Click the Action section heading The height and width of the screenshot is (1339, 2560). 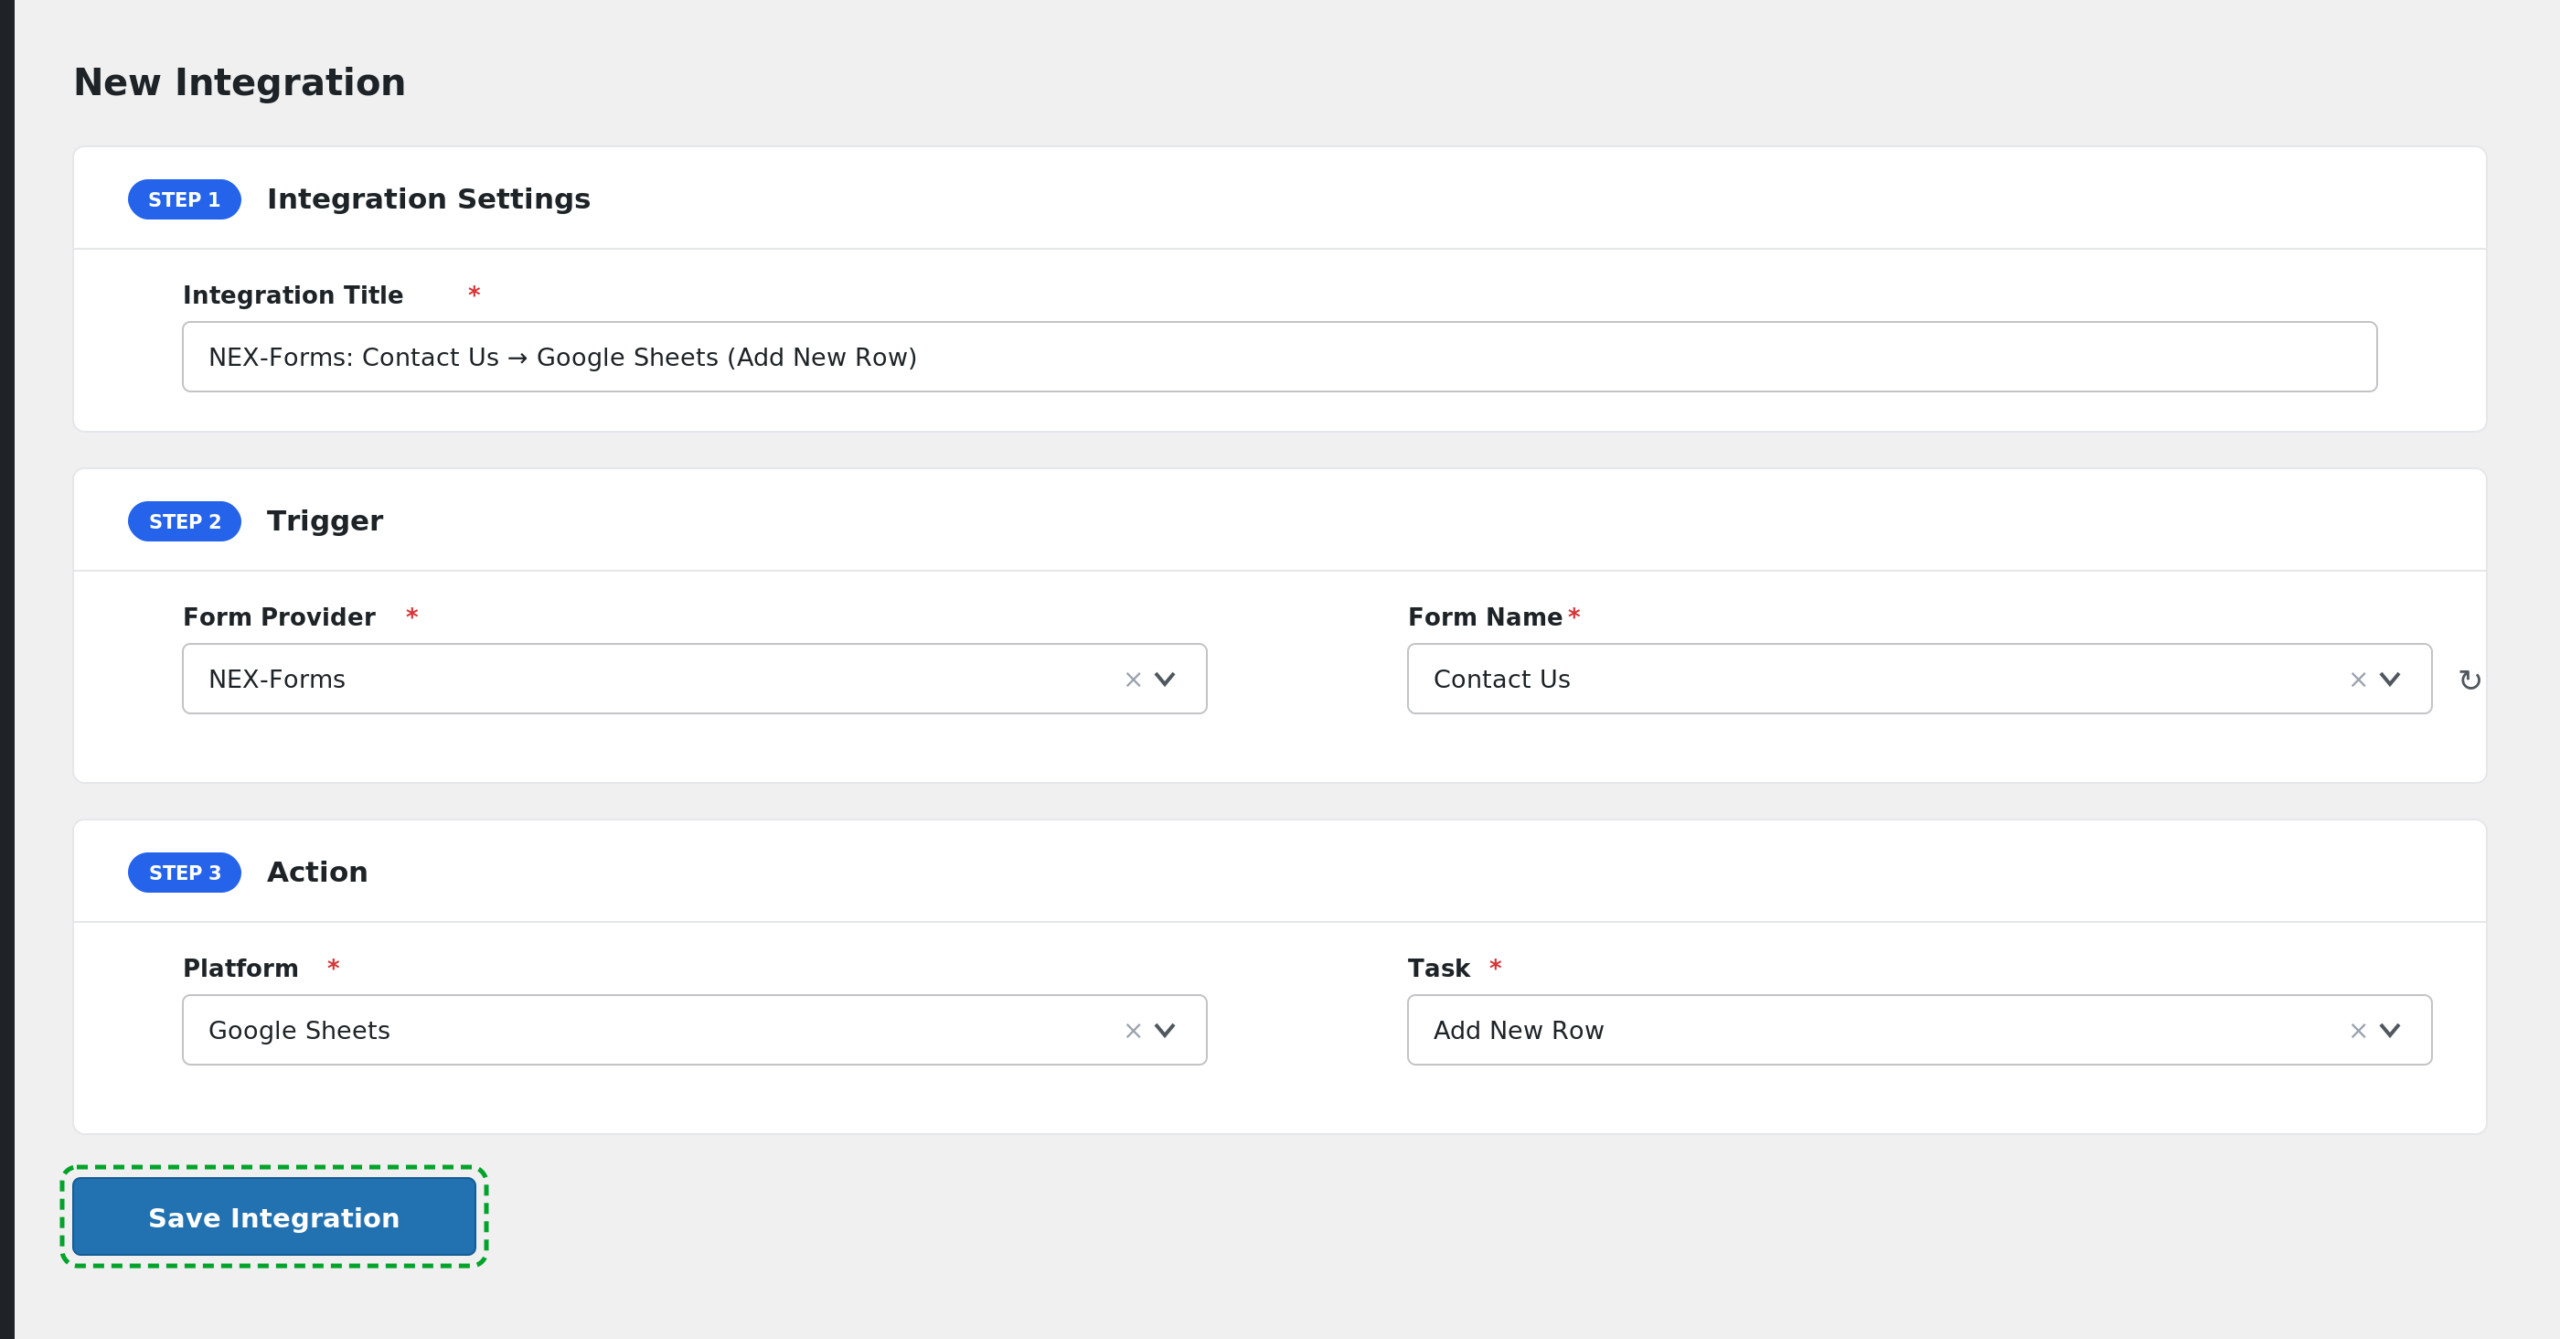pyautogui.click(x=317, y=872)
